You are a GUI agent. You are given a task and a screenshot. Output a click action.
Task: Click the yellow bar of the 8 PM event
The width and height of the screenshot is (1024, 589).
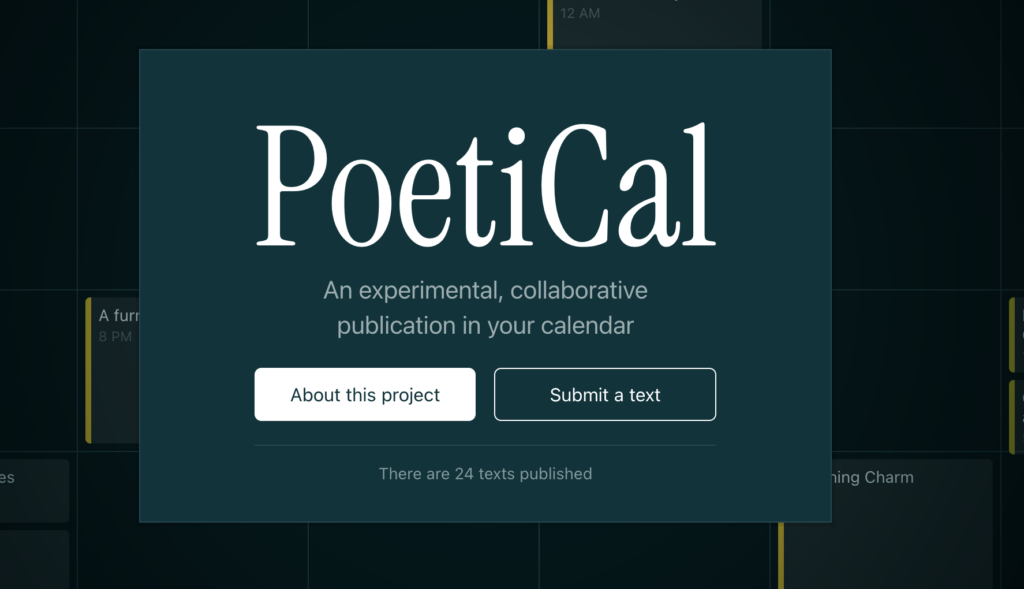[x=88, y=370]
